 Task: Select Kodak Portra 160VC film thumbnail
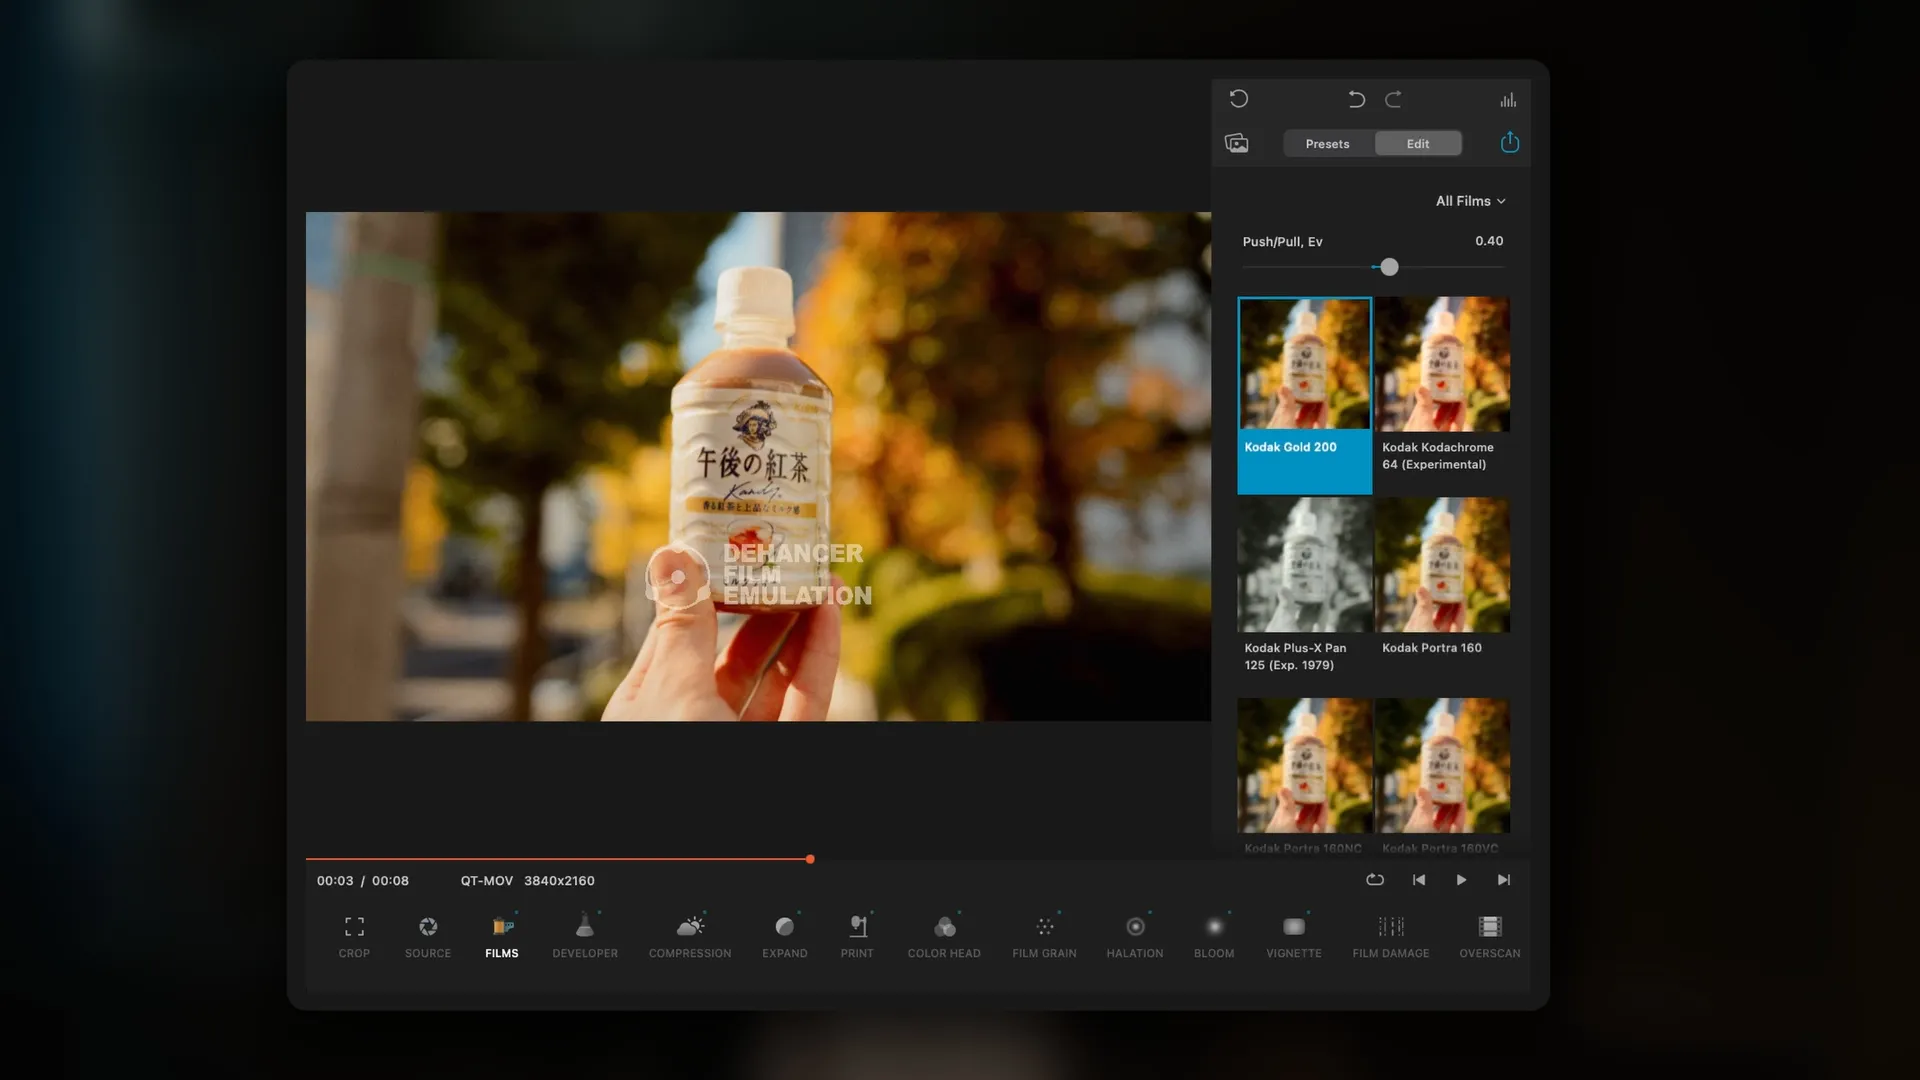click(1442, 766)
